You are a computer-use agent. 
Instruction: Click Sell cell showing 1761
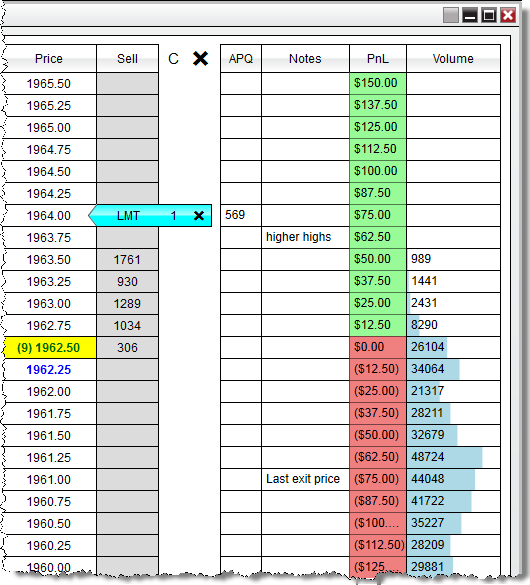coord(128,260)
